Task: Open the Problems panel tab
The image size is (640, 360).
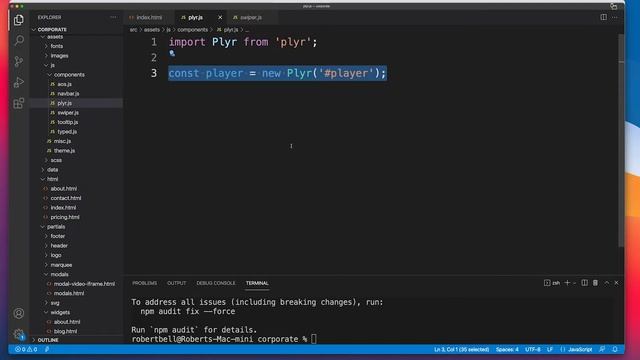Action: [x=144, y=283]
